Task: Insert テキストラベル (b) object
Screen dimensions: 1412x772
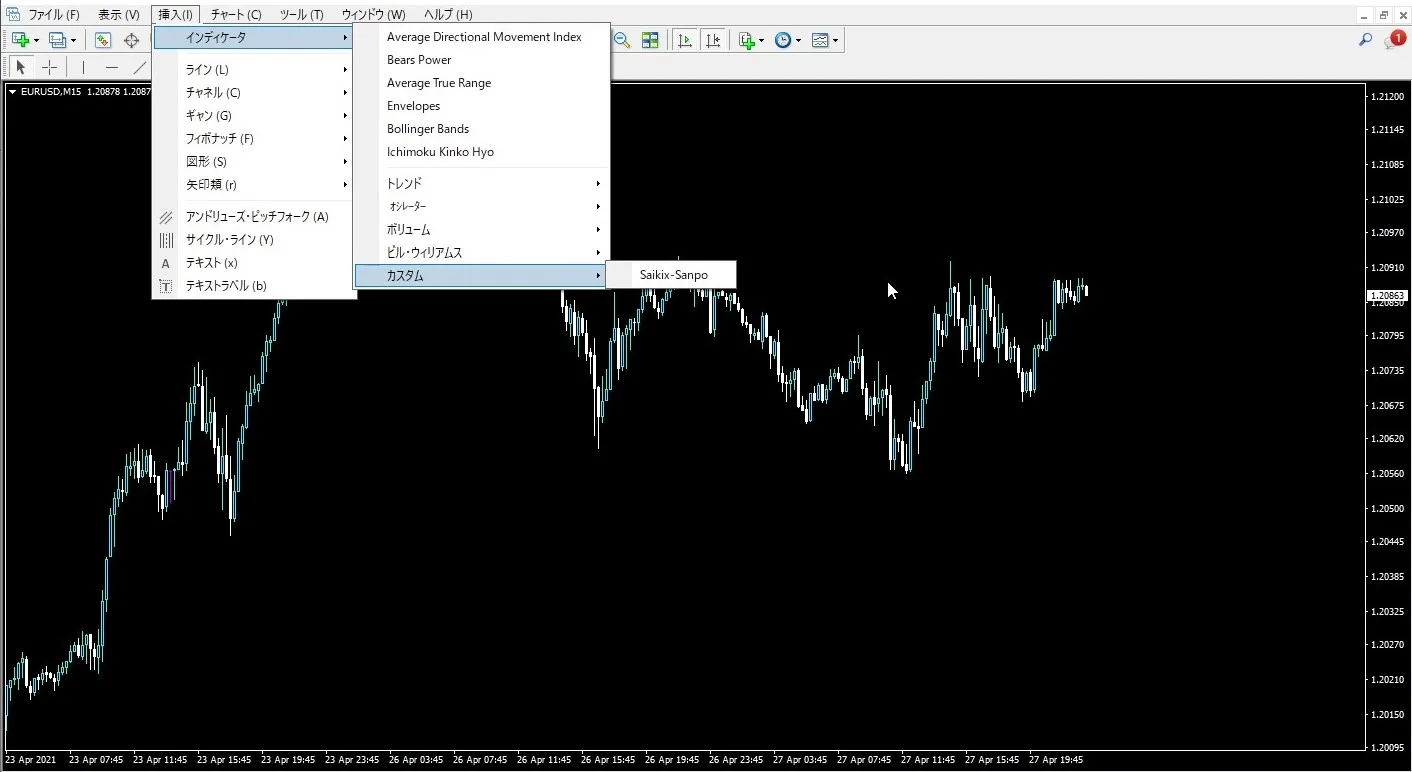Action: [226, 286]
